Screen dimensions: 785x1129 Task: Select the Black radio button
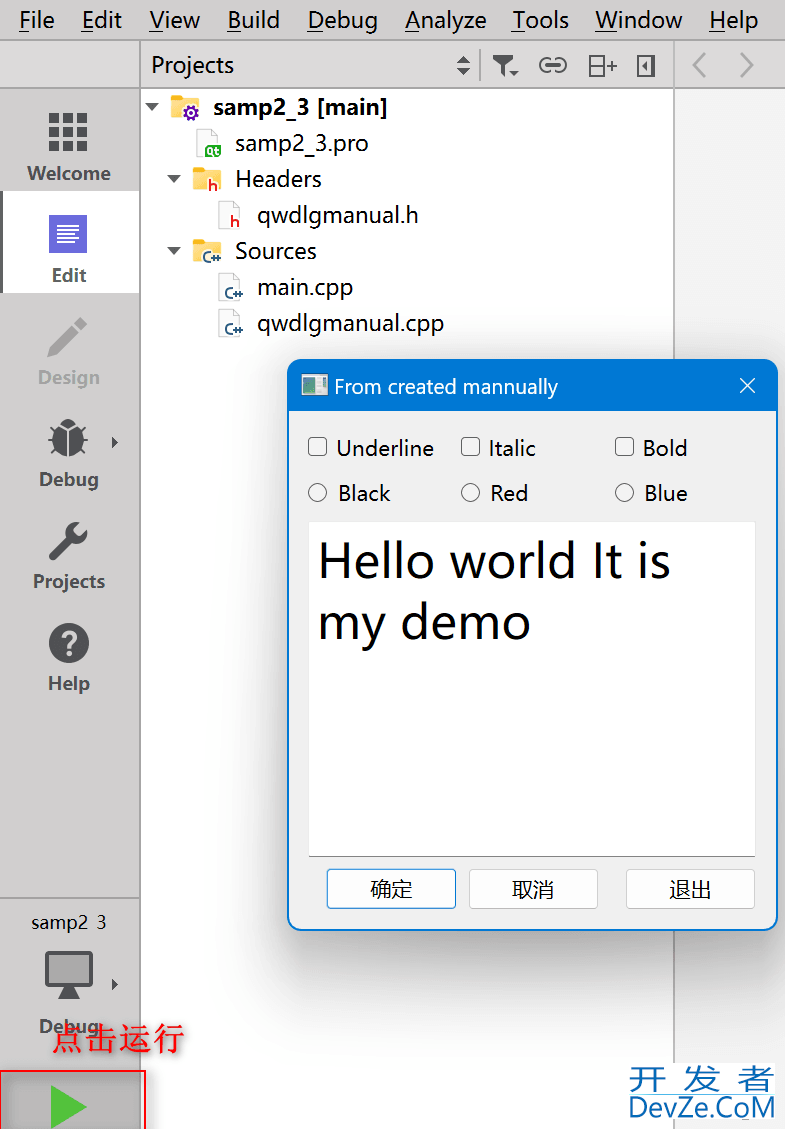(318, 492)
